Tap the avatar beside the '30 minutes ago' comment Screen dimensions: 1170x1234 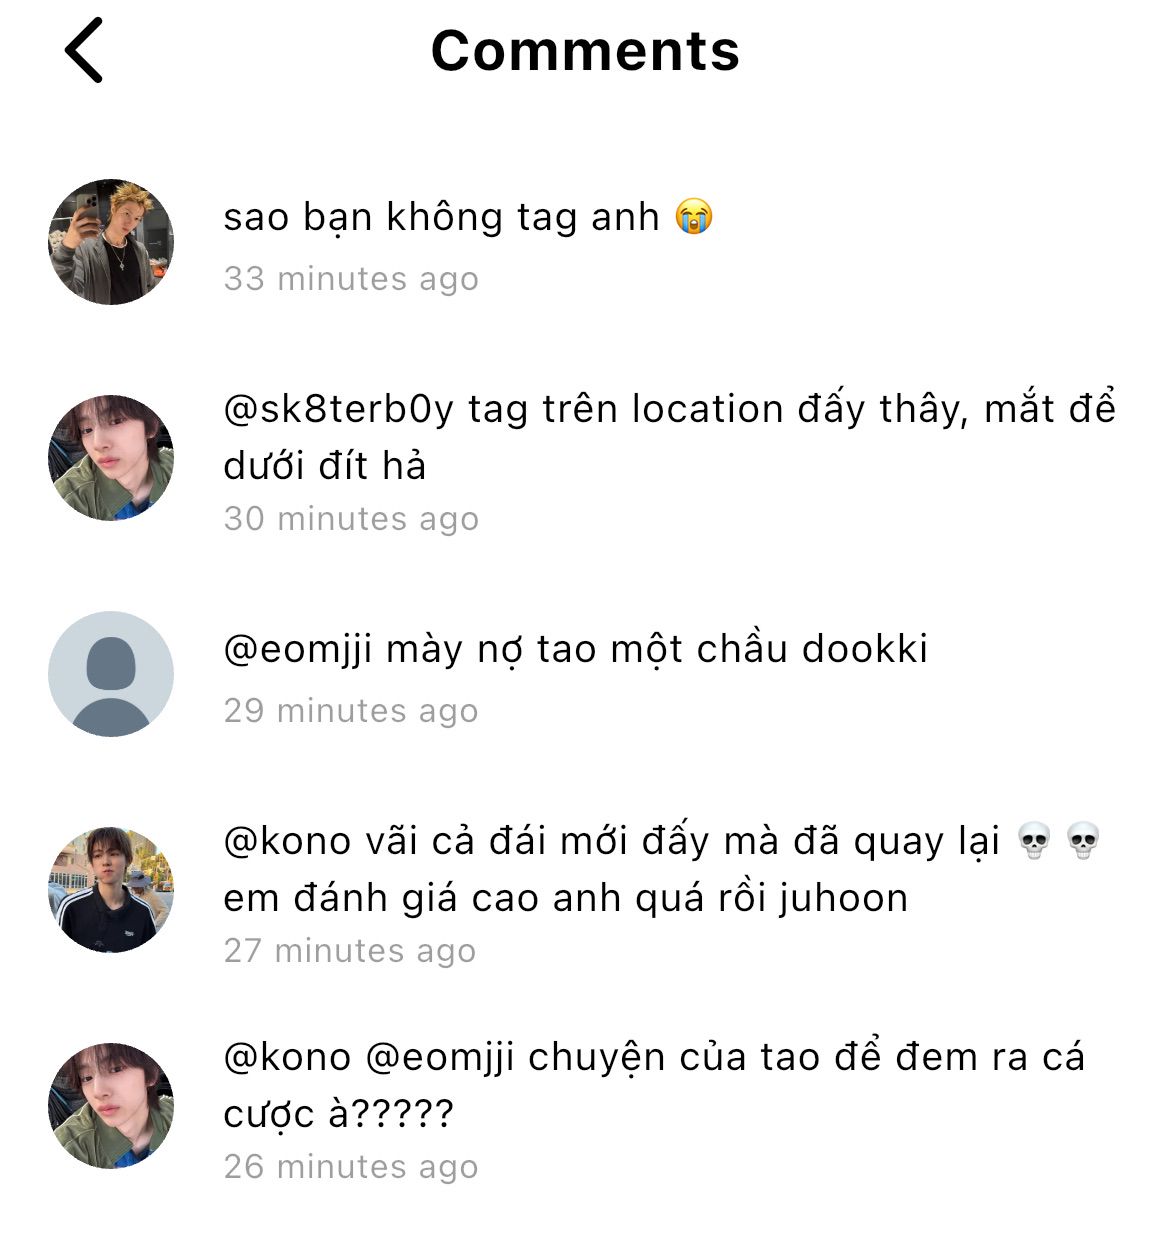[111, 458]
